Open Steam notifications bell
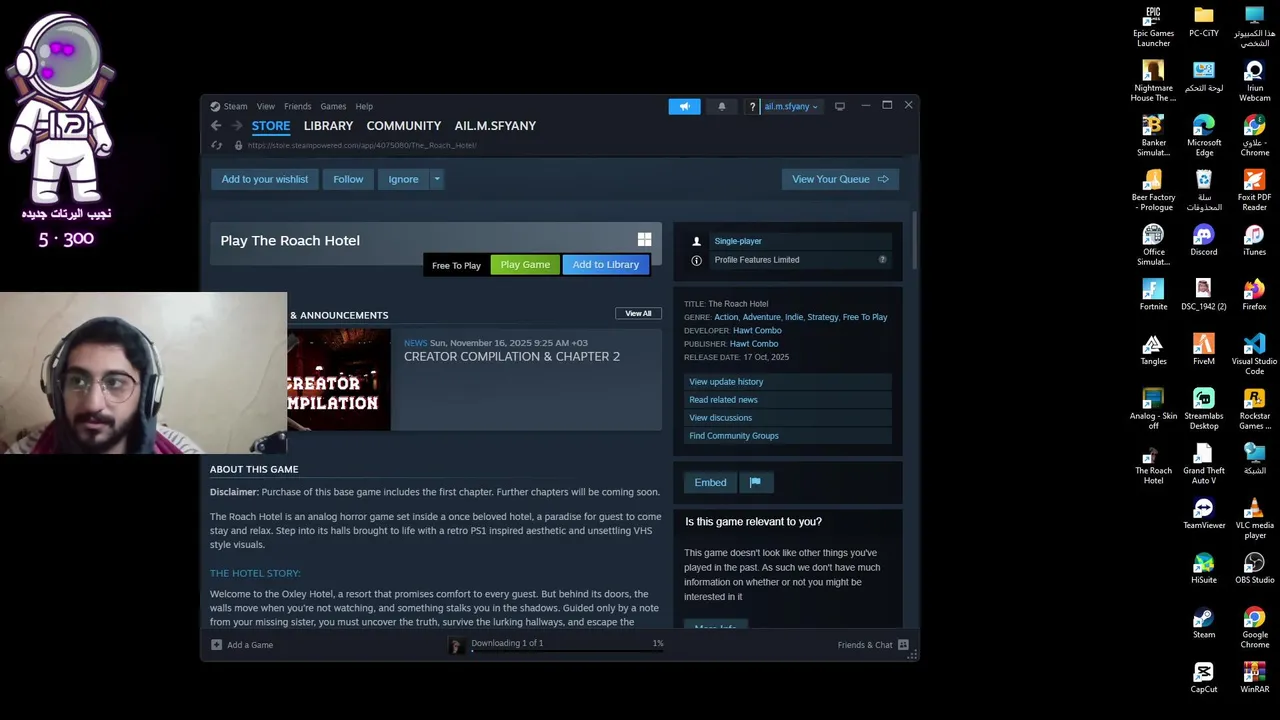This screenshot has height=720, width=1280. (721, 106)
